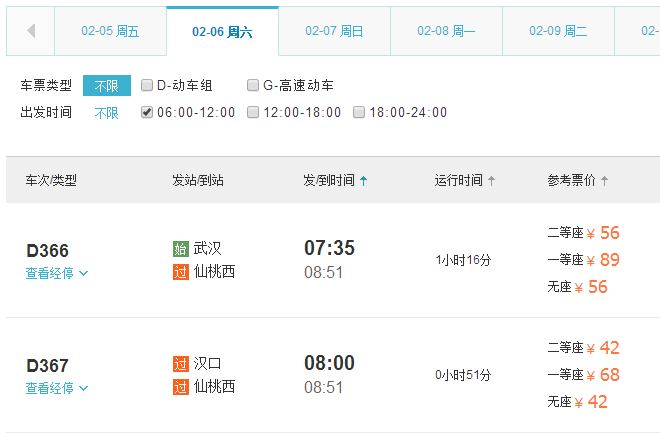This screenshot has width=660, height=433.
Task: Sort by 发/到时间 column header
Action: pos(329,181)
